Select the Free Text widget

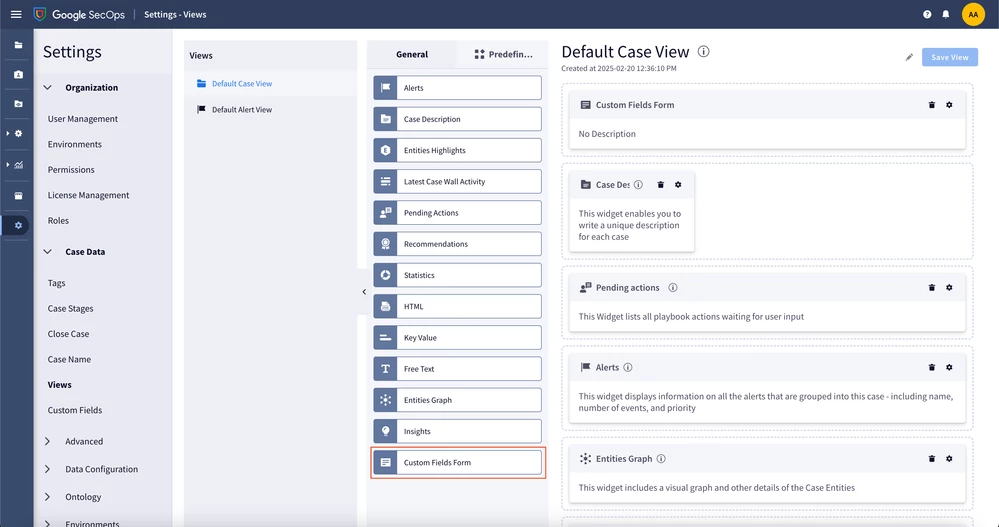457,369
